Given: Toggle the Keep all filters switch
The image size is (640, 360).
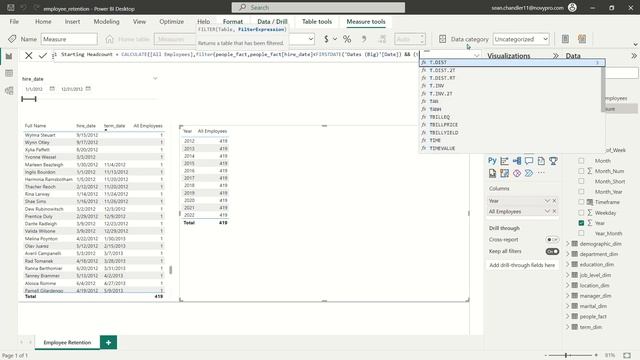Looking at the screenshot, I should 552,251.
